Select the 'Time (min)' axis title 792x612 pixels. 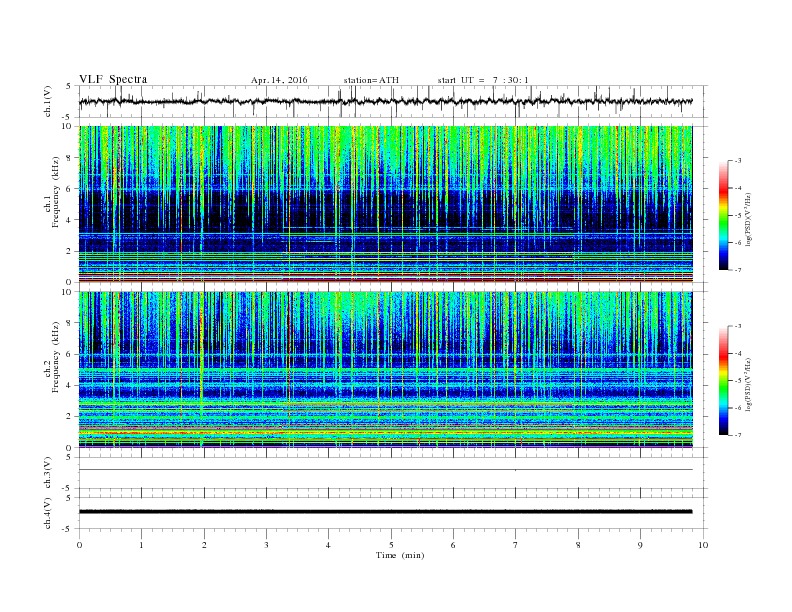click(x=400, y=555)
